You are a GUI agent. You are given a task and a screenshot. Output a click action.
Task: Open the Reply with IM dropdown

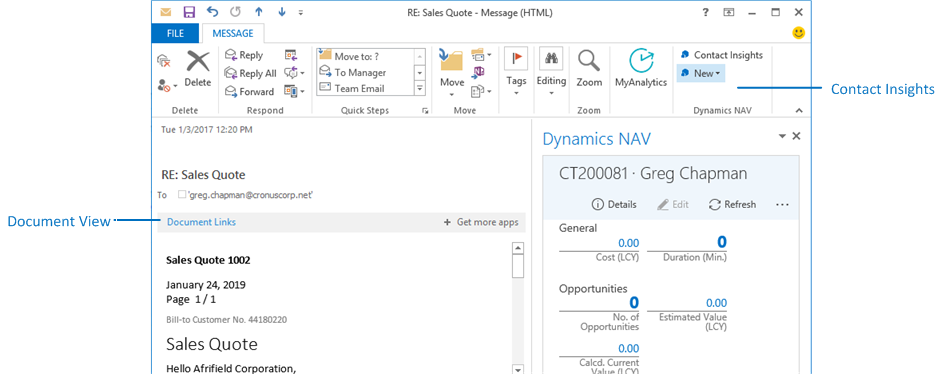[x=294, y=73]
